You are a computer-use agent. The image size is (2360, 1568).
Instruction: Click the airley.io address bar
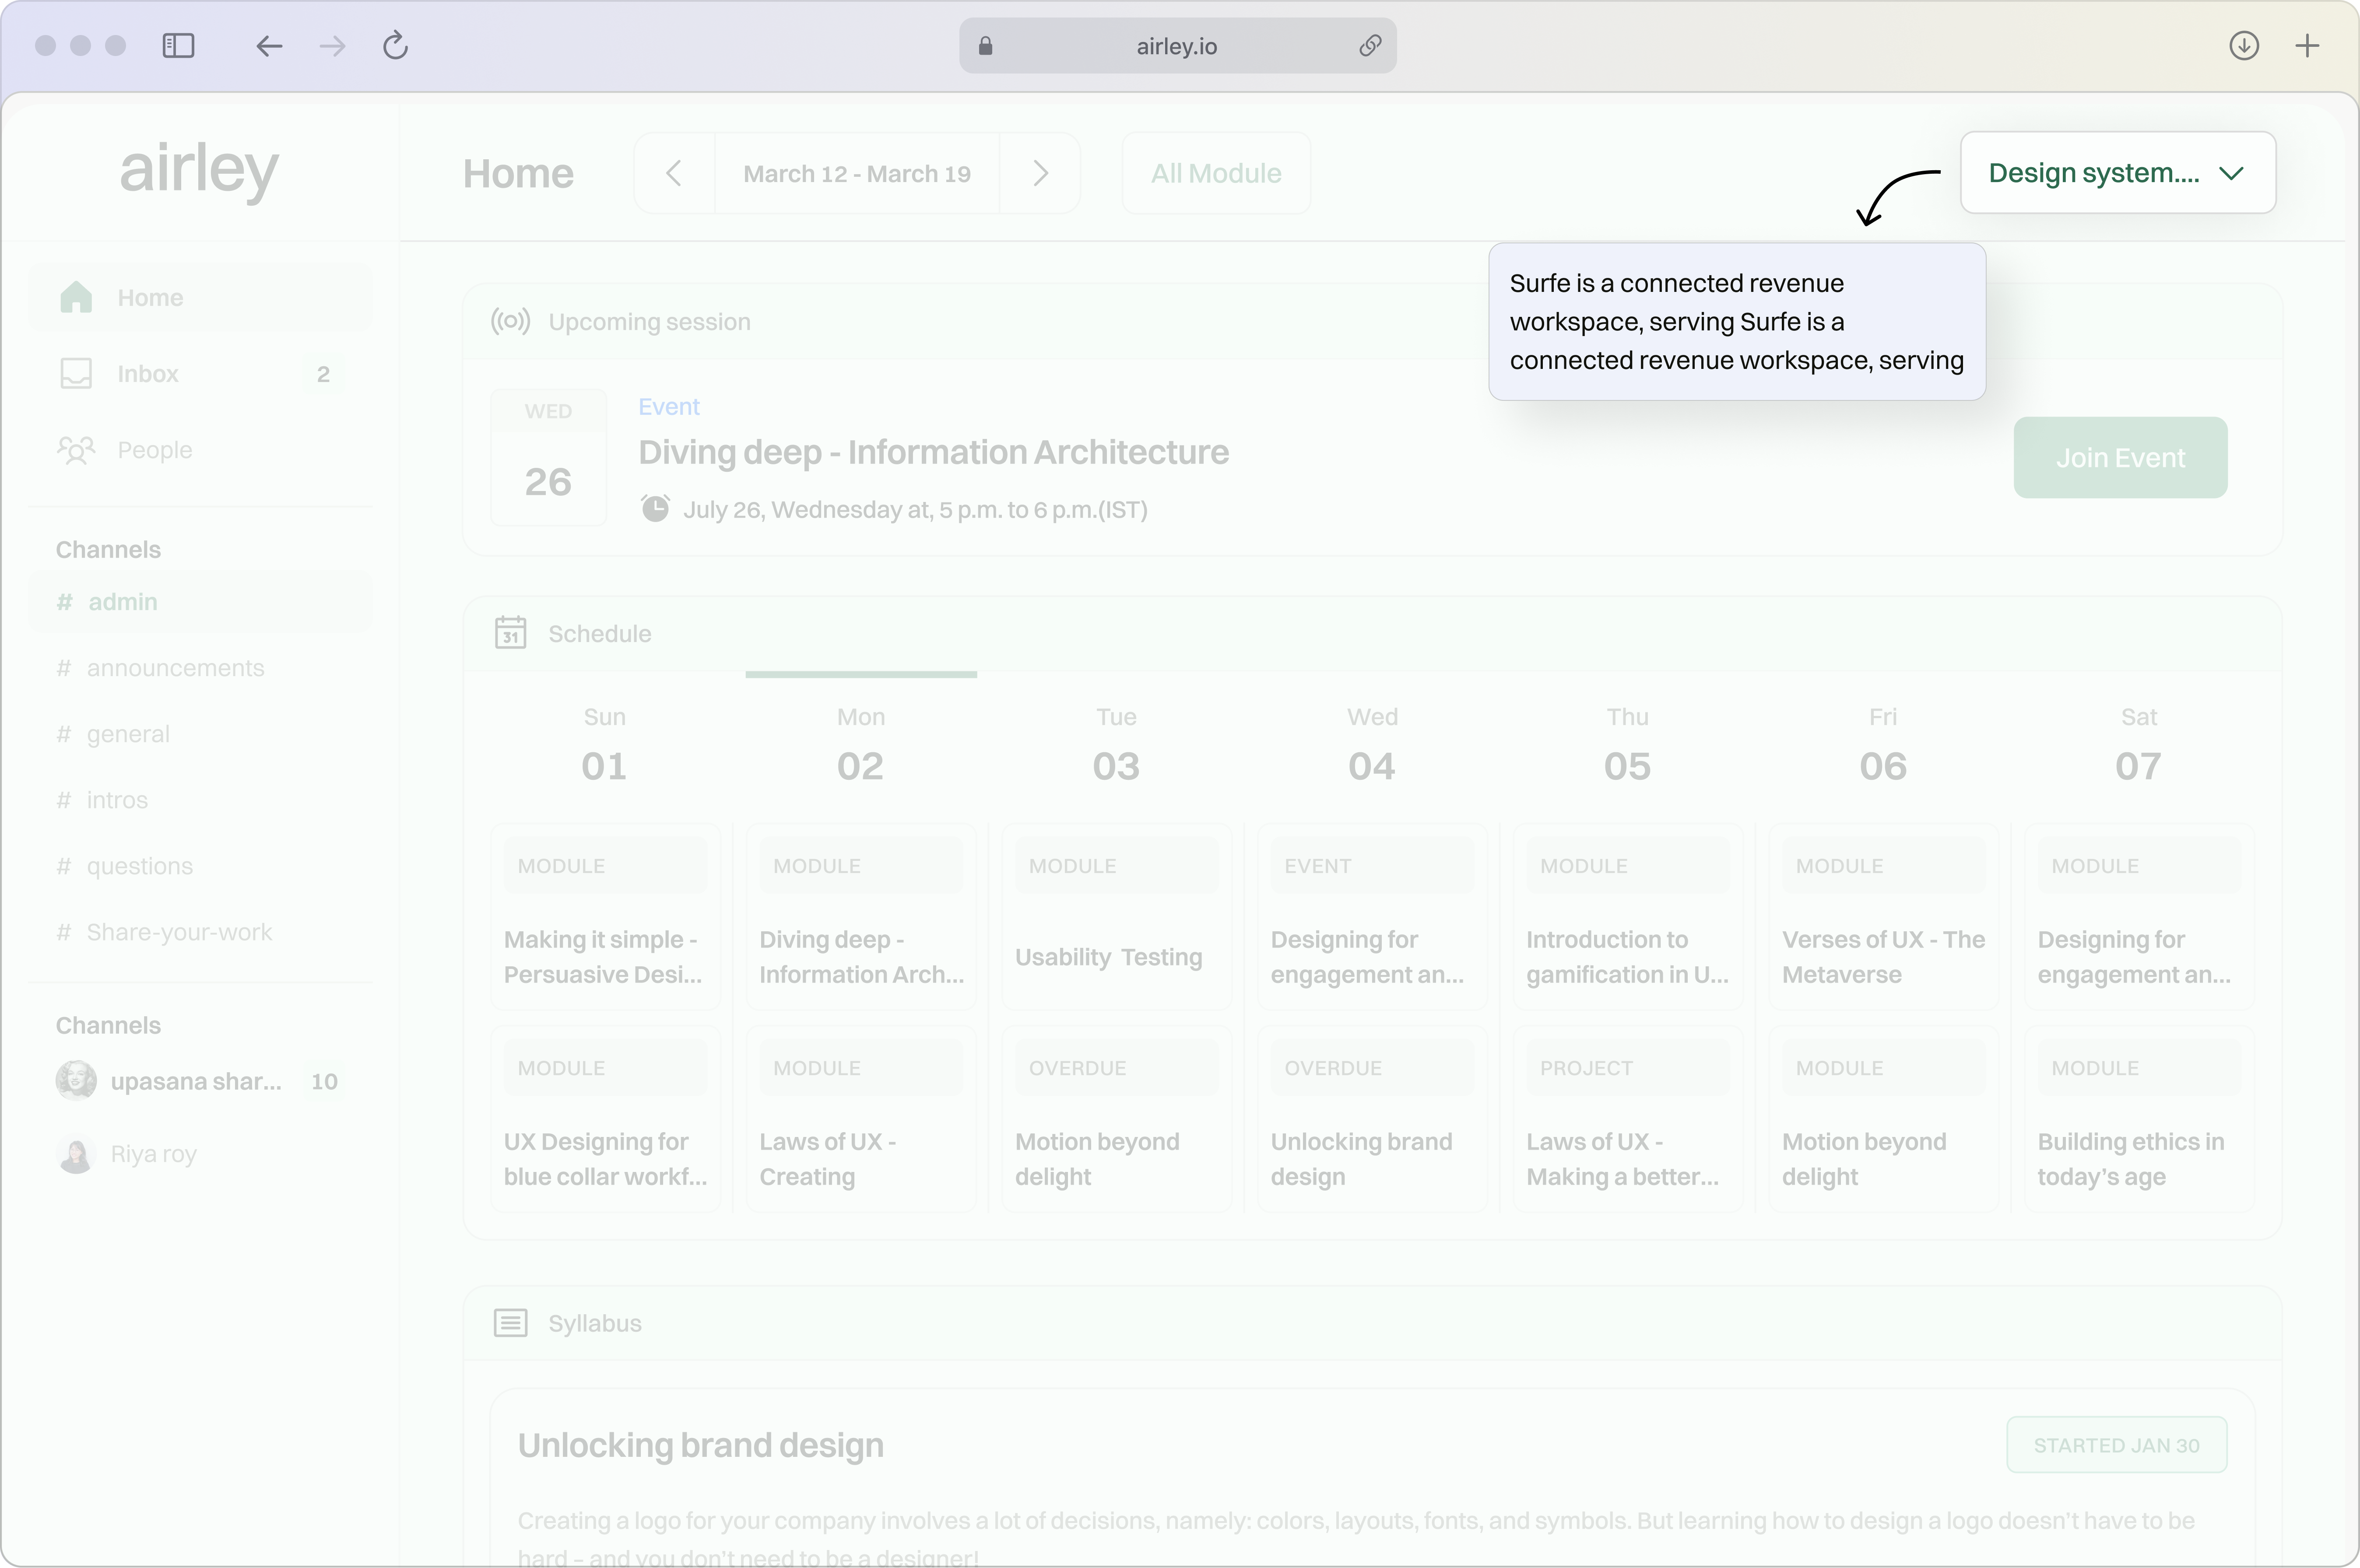click(x=1177, y=46)
